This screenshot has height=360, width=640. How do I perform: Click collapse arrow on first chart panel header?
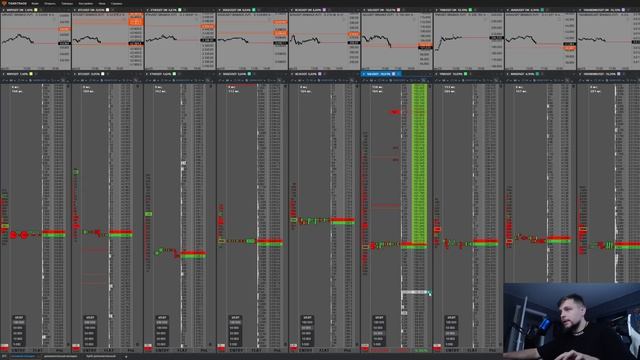[x=3, y=10]
